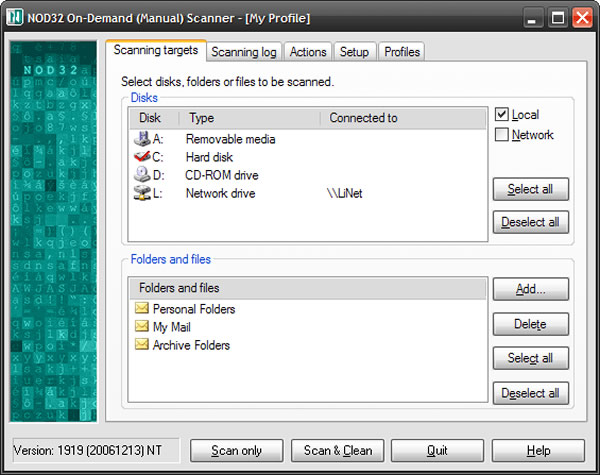Click the Add... button
This screenshot has height=475, width=600.
(x=530, y=289)
